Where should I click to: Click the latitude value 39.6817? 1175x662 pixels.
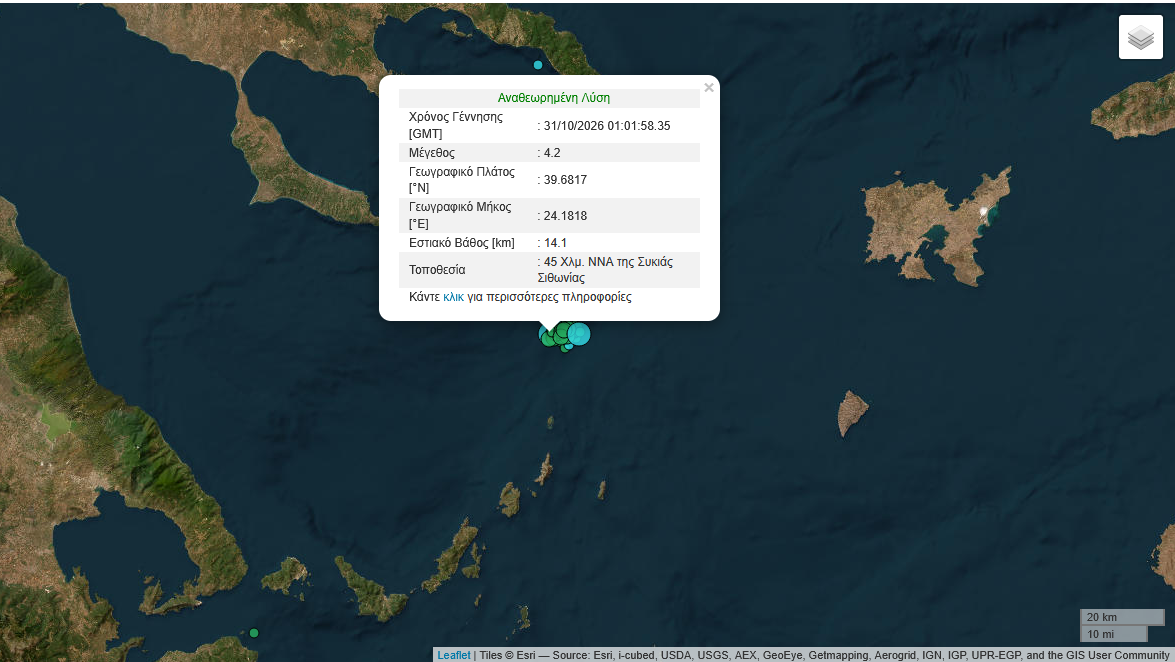point(565,180)
